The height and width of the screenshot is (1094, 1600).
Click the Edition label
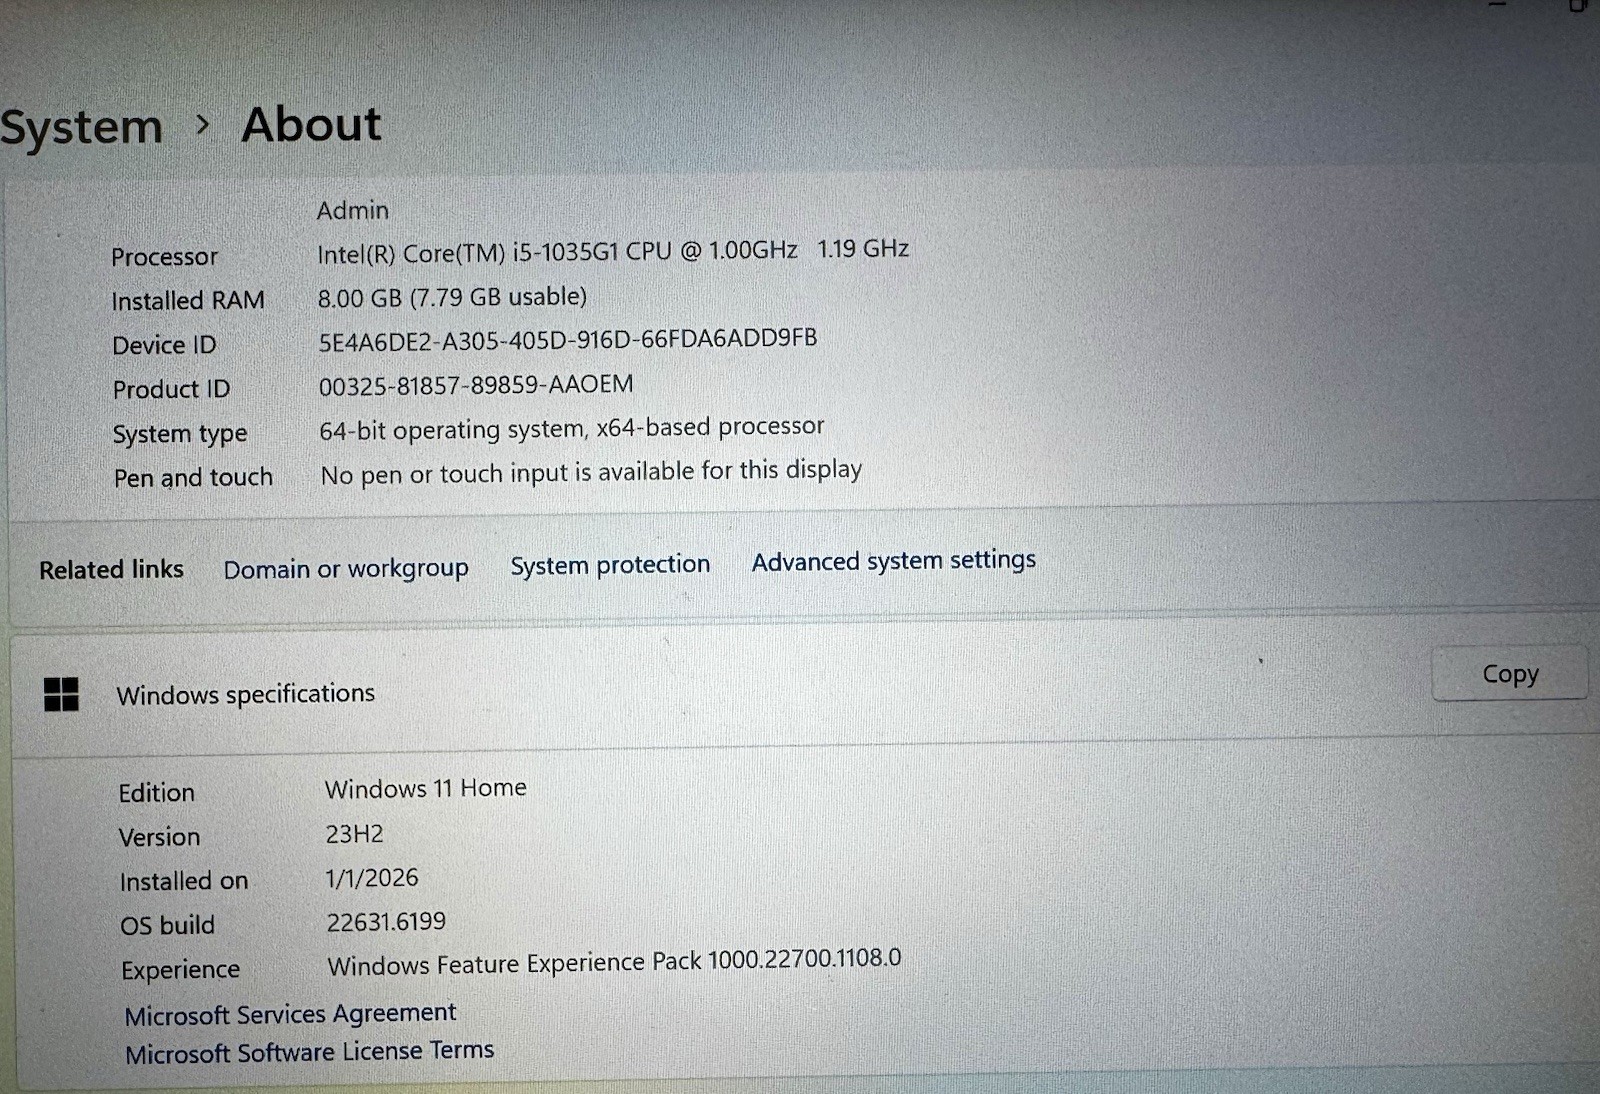[x=157, y=793]
